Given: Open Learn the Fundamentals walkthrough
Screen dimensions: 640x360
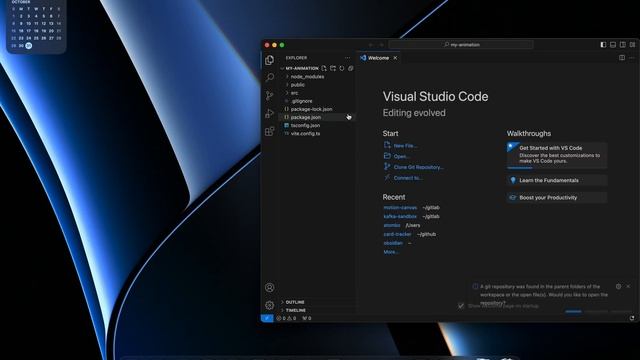Looking at the screenshot, I should [x=557, y=180].
